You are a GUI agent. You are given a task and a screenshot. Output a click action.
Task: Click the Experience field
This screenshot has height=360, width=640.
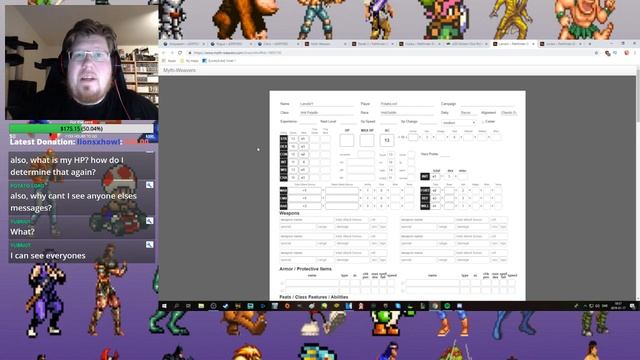tap(308, 122)
